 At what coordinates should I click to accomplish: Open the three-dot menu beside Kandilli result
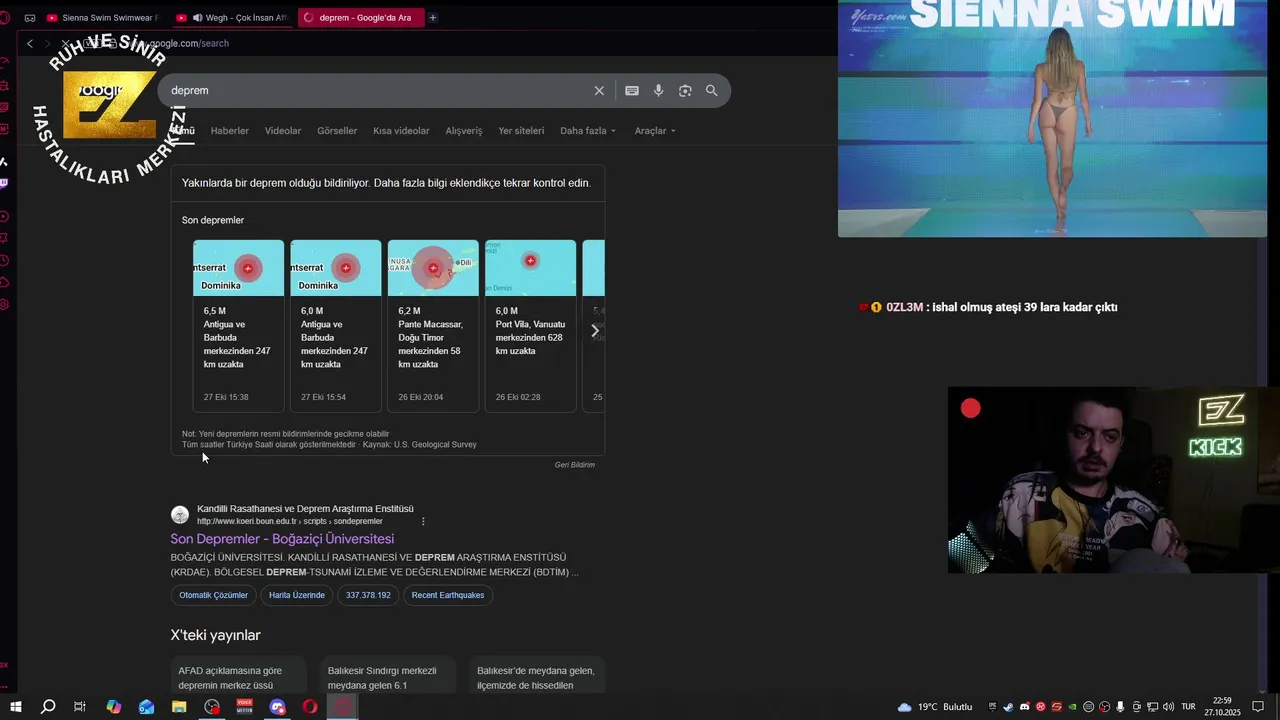pos(423,521)
